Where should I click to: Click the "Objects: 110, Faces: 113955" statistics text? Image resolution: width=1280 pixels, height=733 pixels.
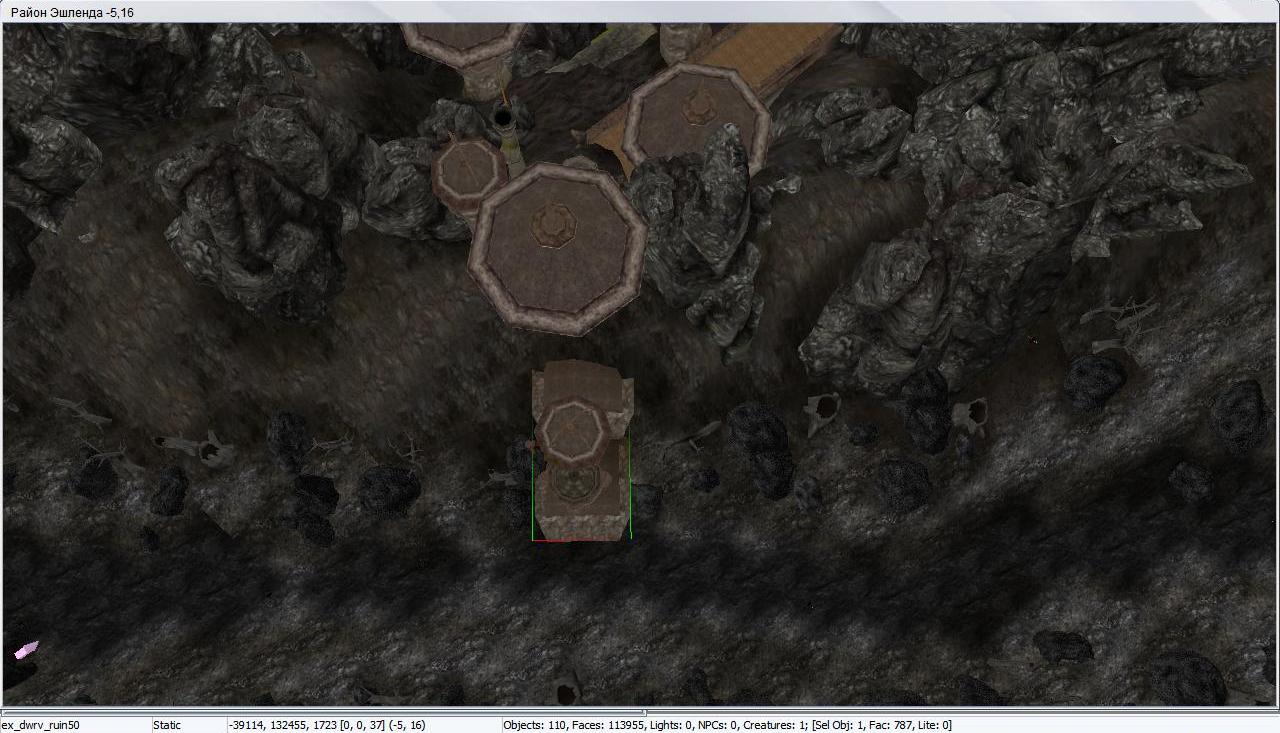[x=574, y=725]
